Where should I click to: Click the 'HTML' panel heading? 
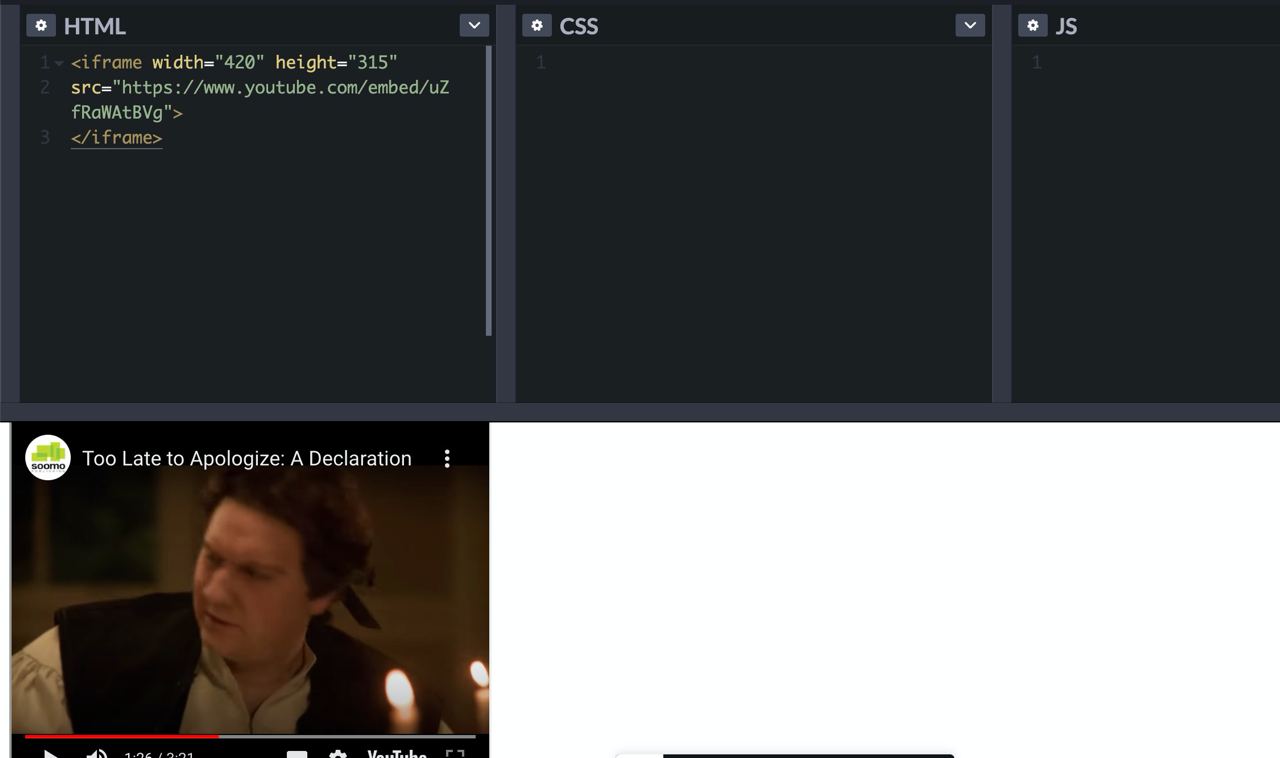tap(95, 26)
